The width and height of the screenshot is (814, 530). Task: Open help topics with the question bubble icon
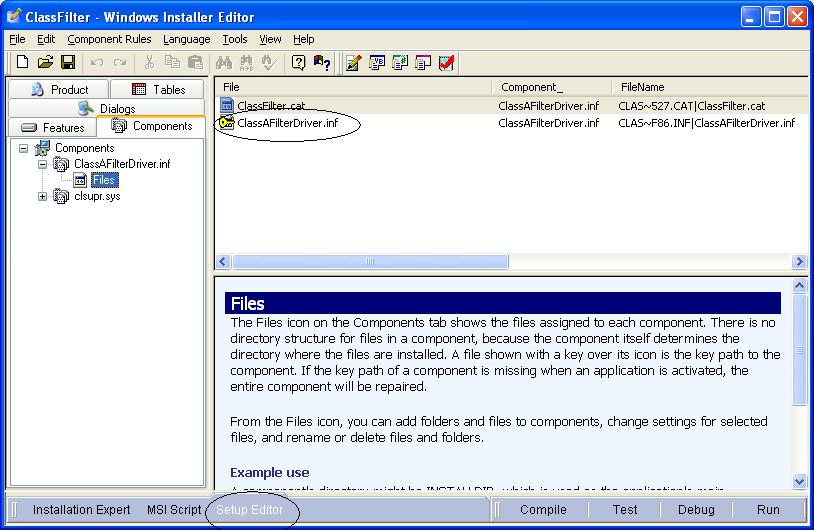299,63
